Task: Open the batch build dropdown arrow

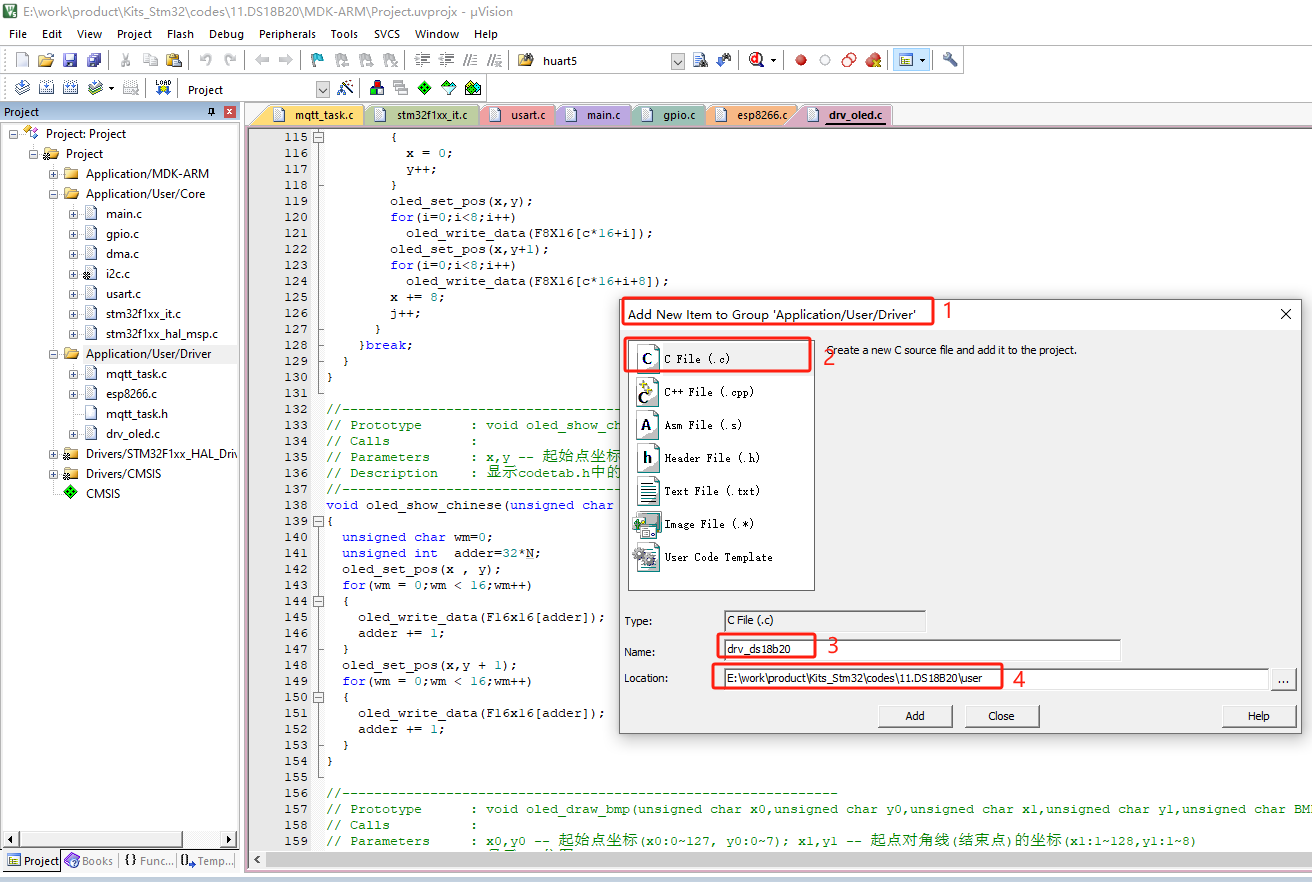Action: (x=111, y=88)
